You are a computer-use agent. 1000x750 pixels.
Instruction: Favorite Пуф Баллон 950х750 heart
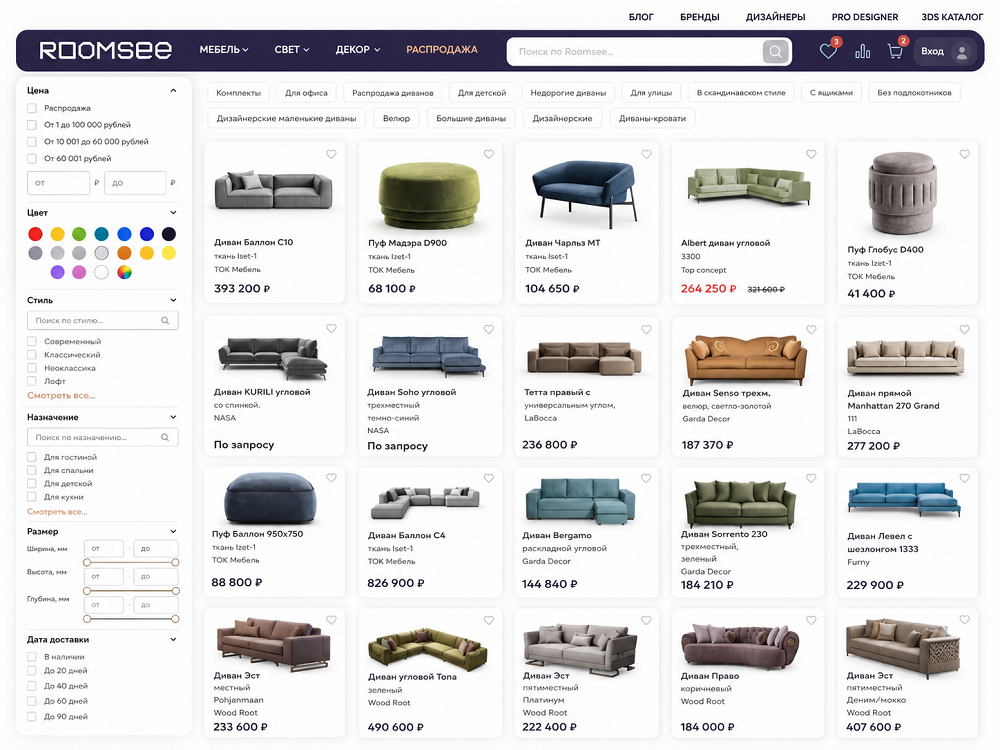(x=331, y=478)
